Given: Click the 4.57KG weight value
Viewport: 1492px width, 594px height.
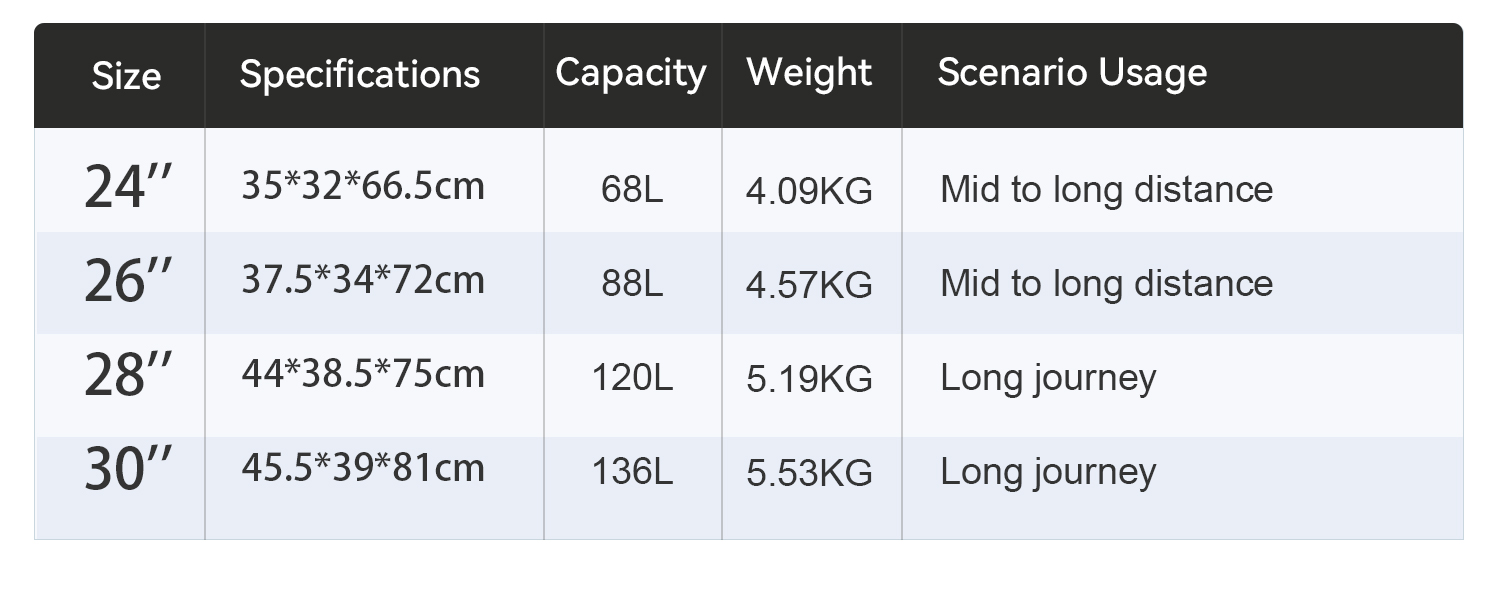Looking at the screenshot, I should 809,285.
